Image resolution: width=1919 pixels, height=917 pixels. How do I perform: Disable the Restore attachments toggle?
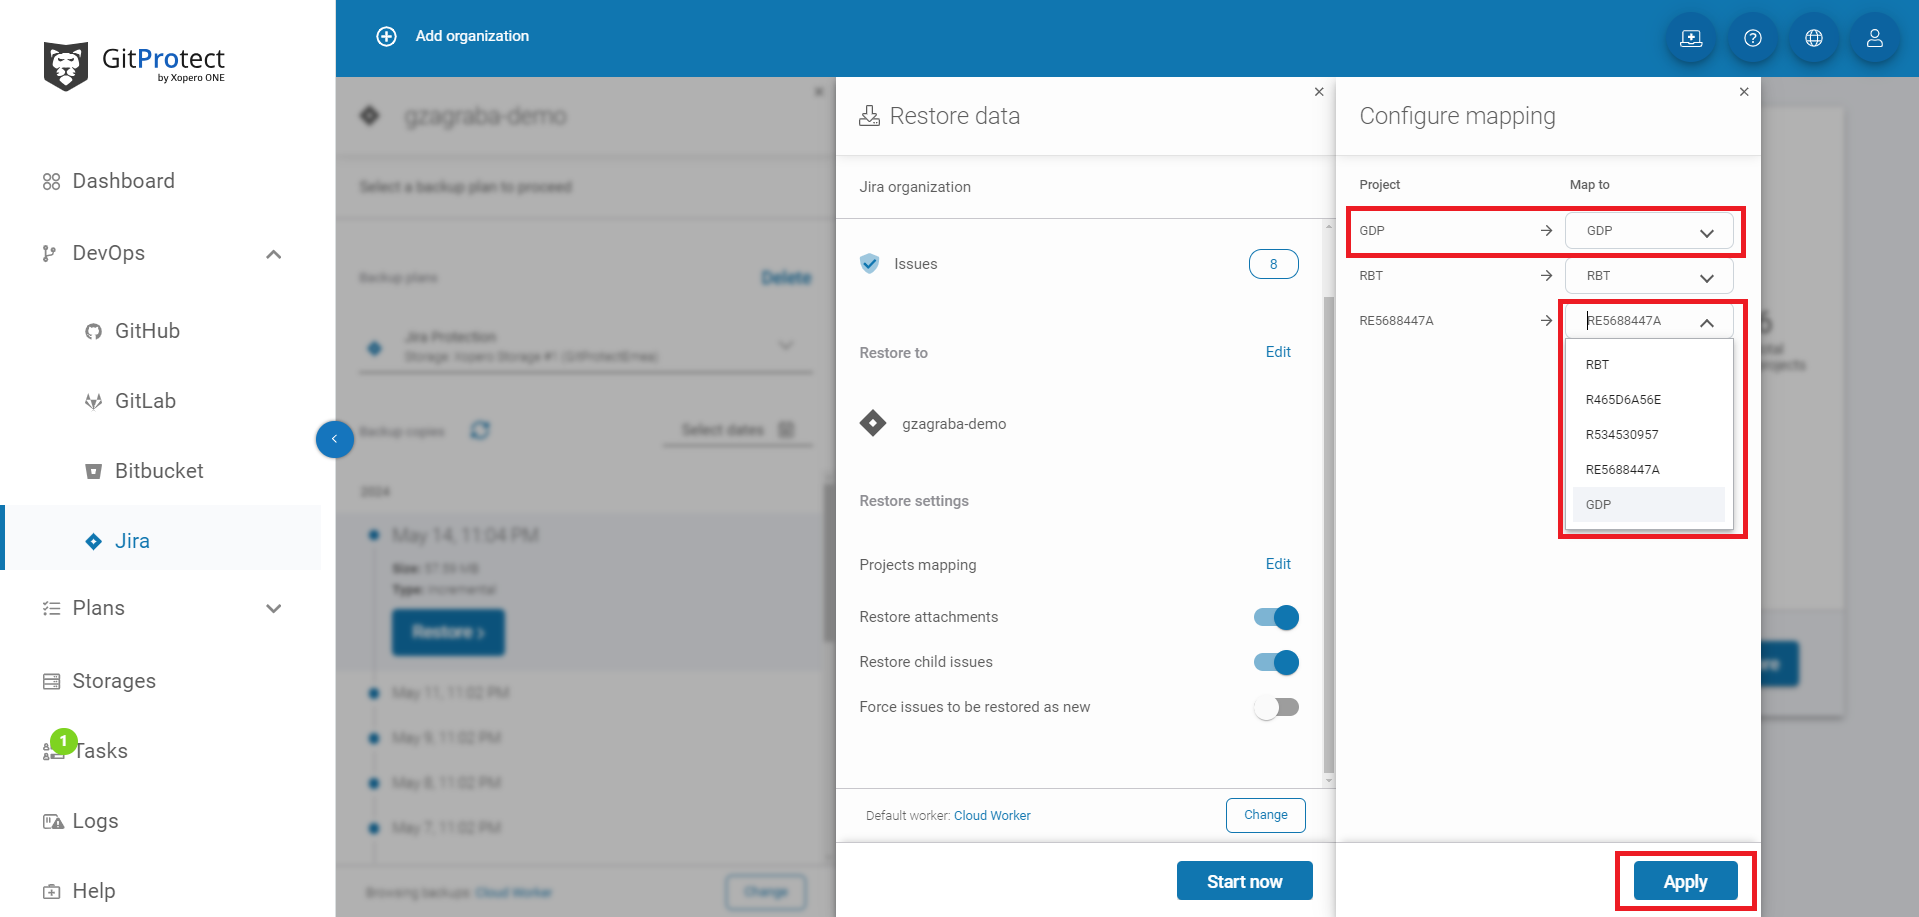click(1276, 617)
